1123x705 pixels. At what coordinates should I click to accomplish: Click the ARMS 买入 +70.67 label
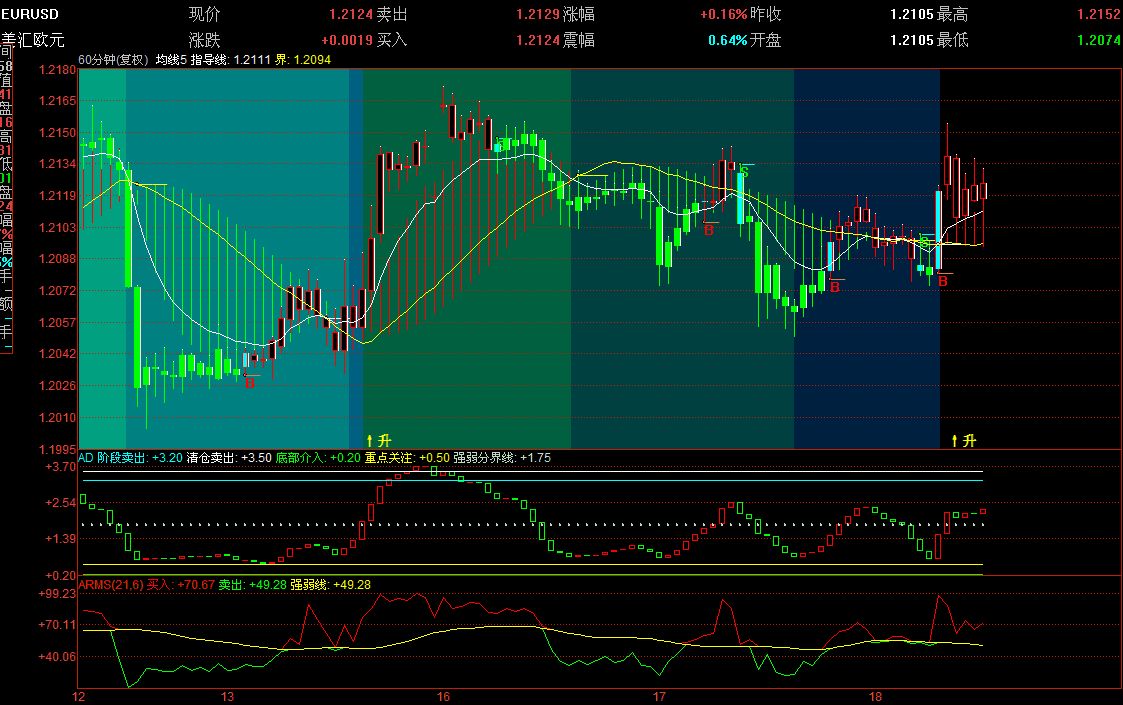coord(180,585)
